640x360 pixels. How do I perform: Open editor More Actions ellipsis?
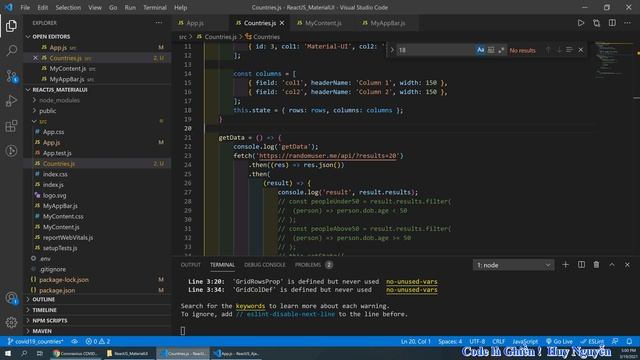tap(627, 23)
